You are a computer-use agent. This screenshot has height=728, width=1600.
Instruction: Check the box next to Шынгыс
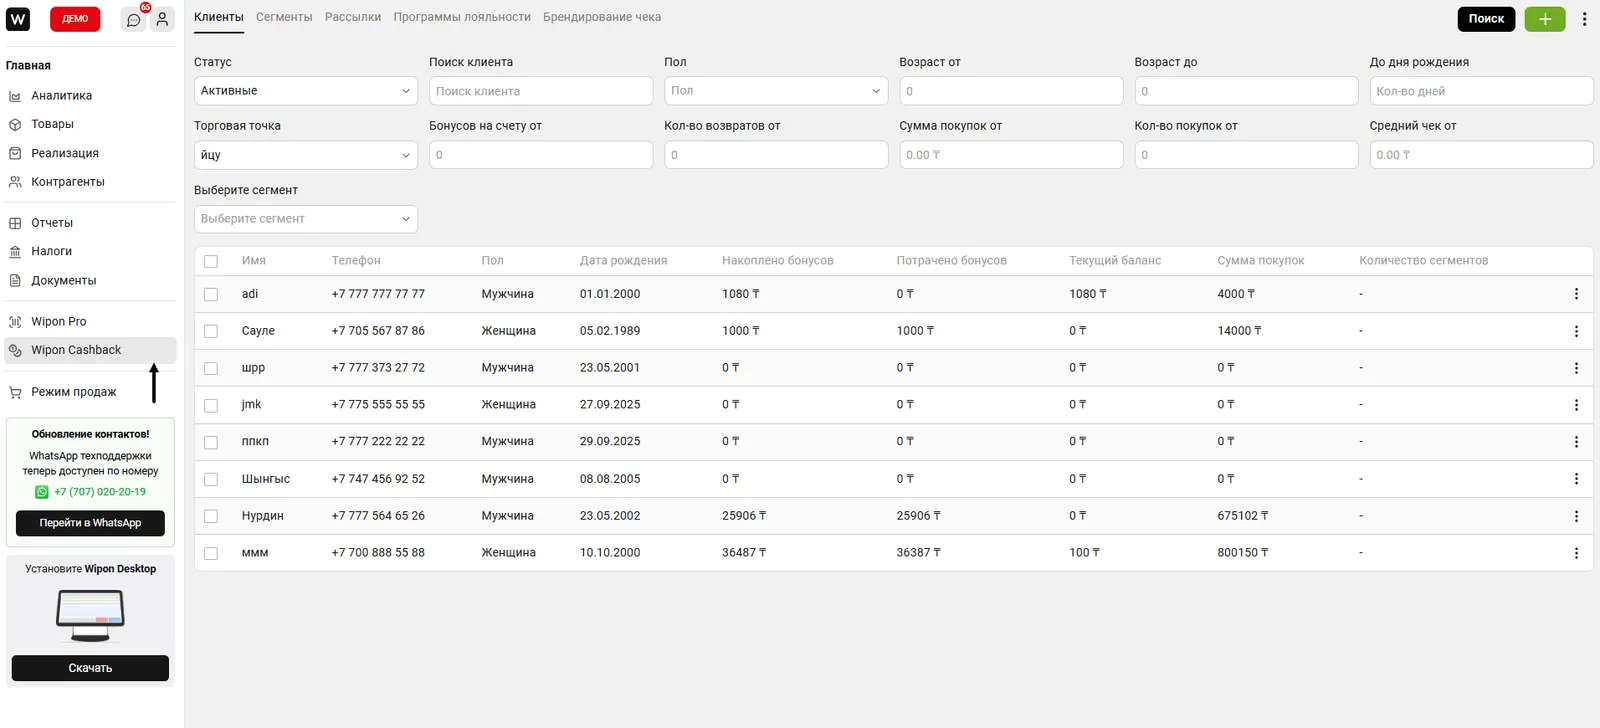[x=211, y=479]
